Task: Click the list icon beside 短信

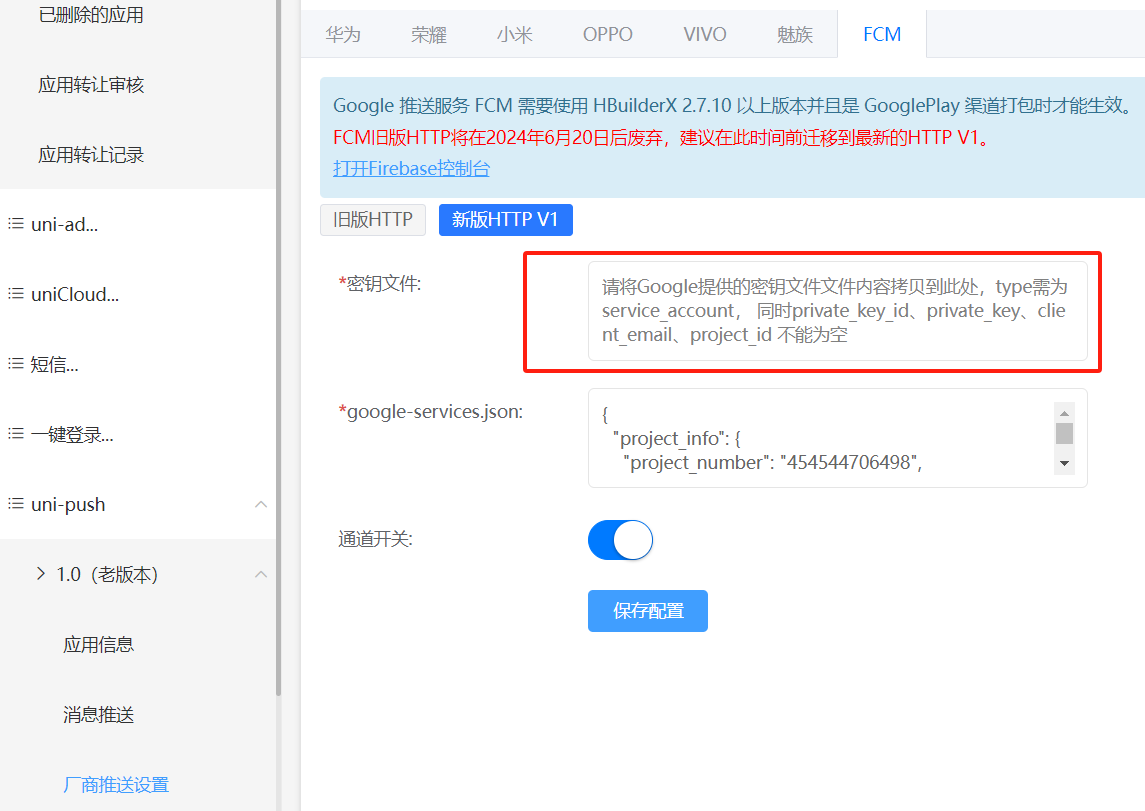Action: coord(15,364)
